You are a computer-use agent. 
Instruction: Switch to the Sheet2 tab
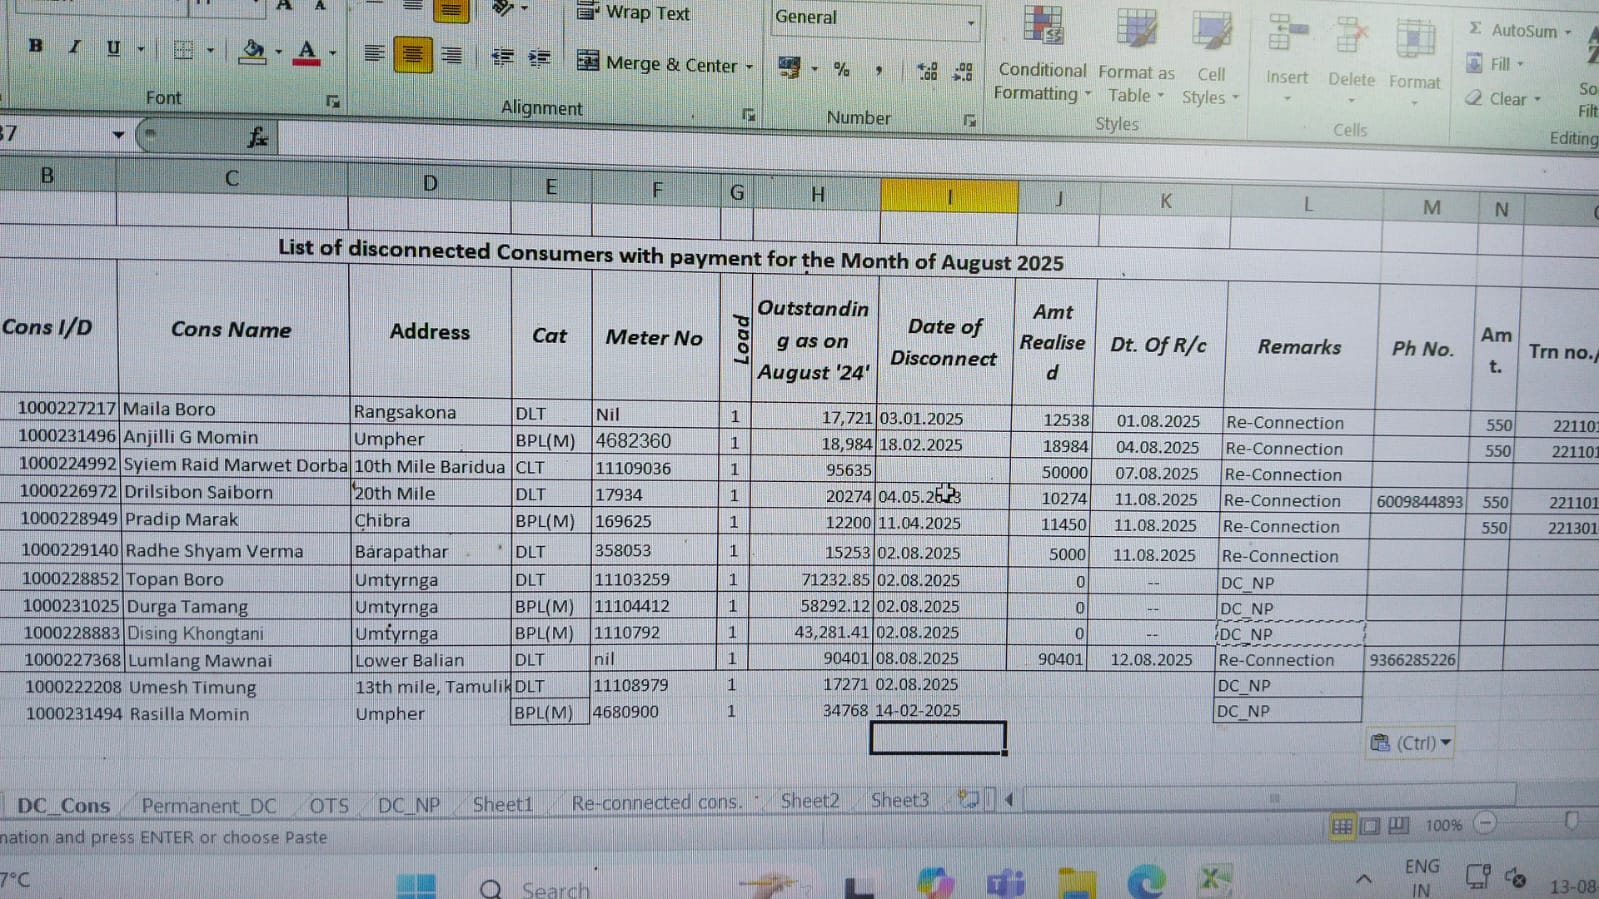[x=809, y=800]
